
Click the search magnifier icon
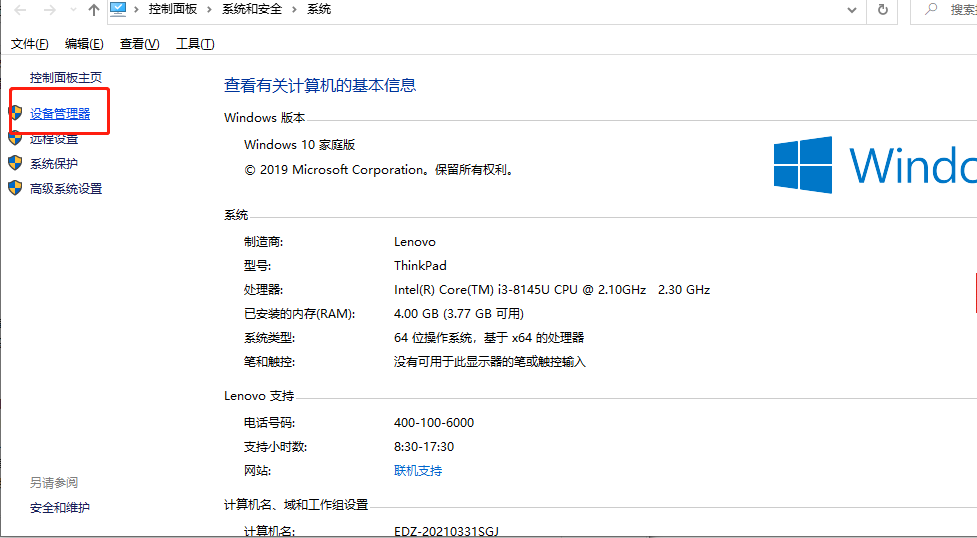[x=932, y=9]
